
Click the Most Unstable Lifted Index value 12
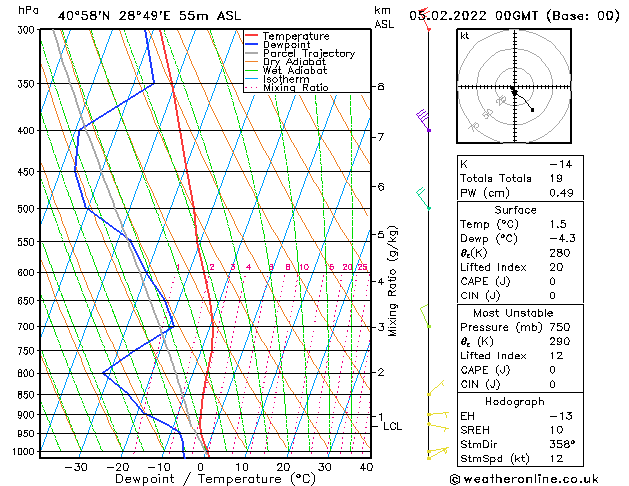556,355
